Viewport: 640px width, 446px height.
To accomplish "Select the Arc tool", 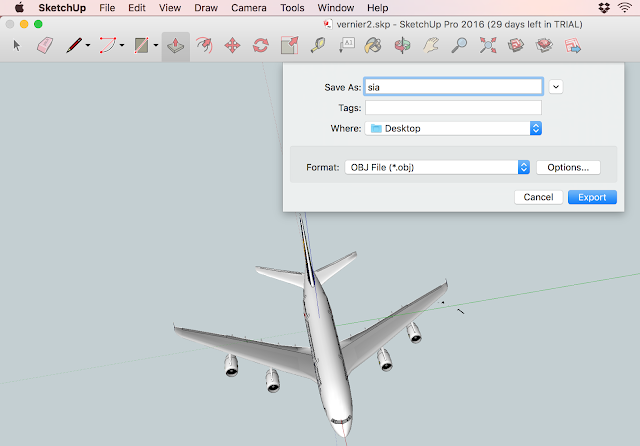I will tap(108, 45).
